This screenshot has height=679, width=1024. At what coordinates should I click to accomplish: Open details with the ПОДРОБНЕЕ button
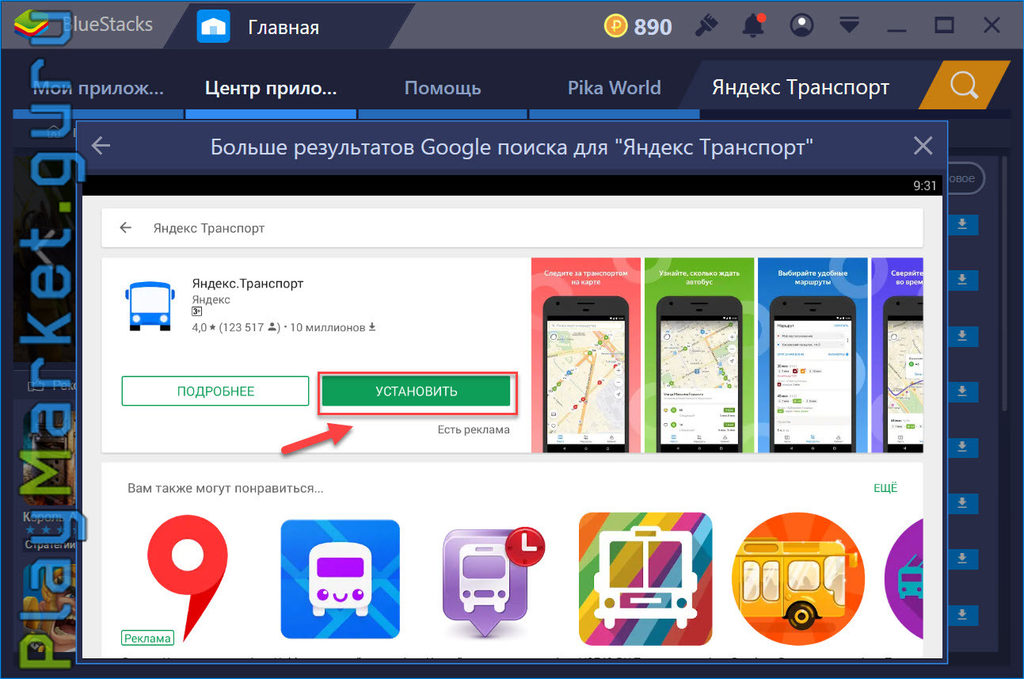[215, 391]
